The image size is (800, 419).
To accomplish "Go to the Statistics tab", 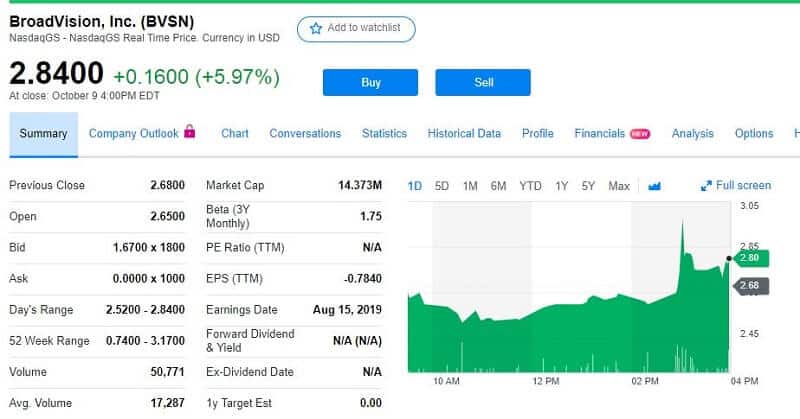I will (384, 134).
